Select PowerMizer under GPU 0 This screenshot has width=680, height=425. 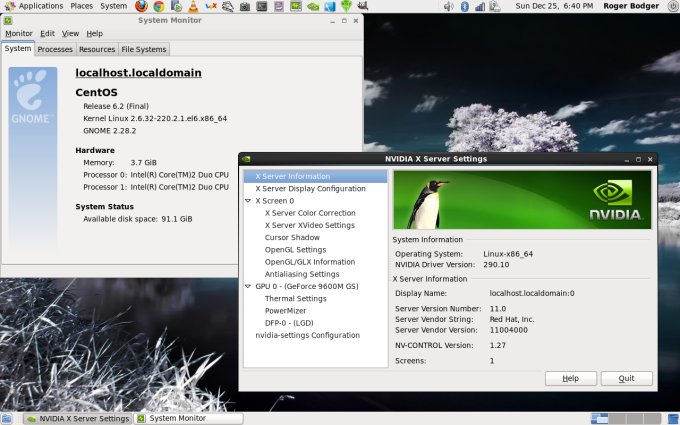285,311
